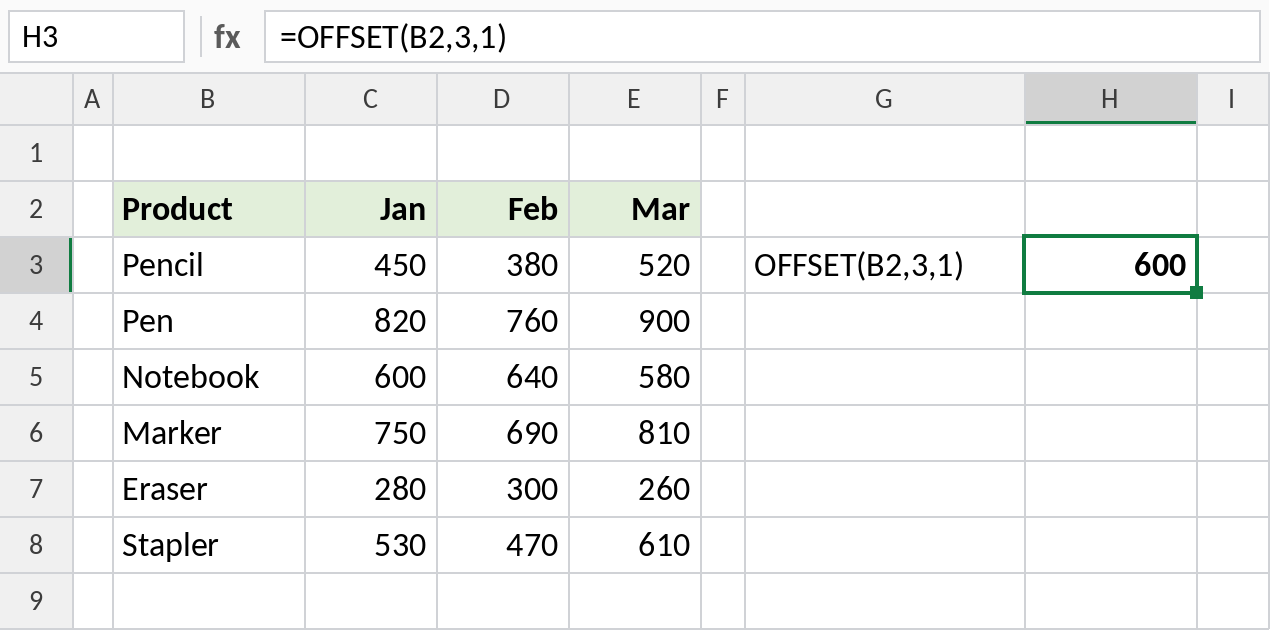The image size is (1270, 630).
Task: Select row 1 header
Action: [x=37, y=153]
